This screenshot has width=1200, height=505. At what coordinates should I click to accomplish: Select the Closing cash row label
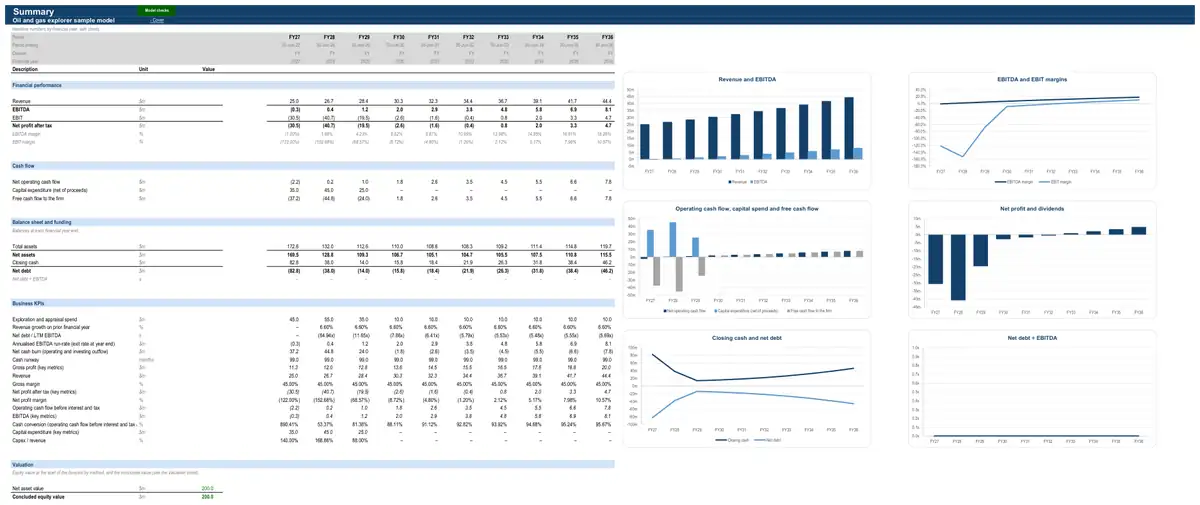pos(25,262)
